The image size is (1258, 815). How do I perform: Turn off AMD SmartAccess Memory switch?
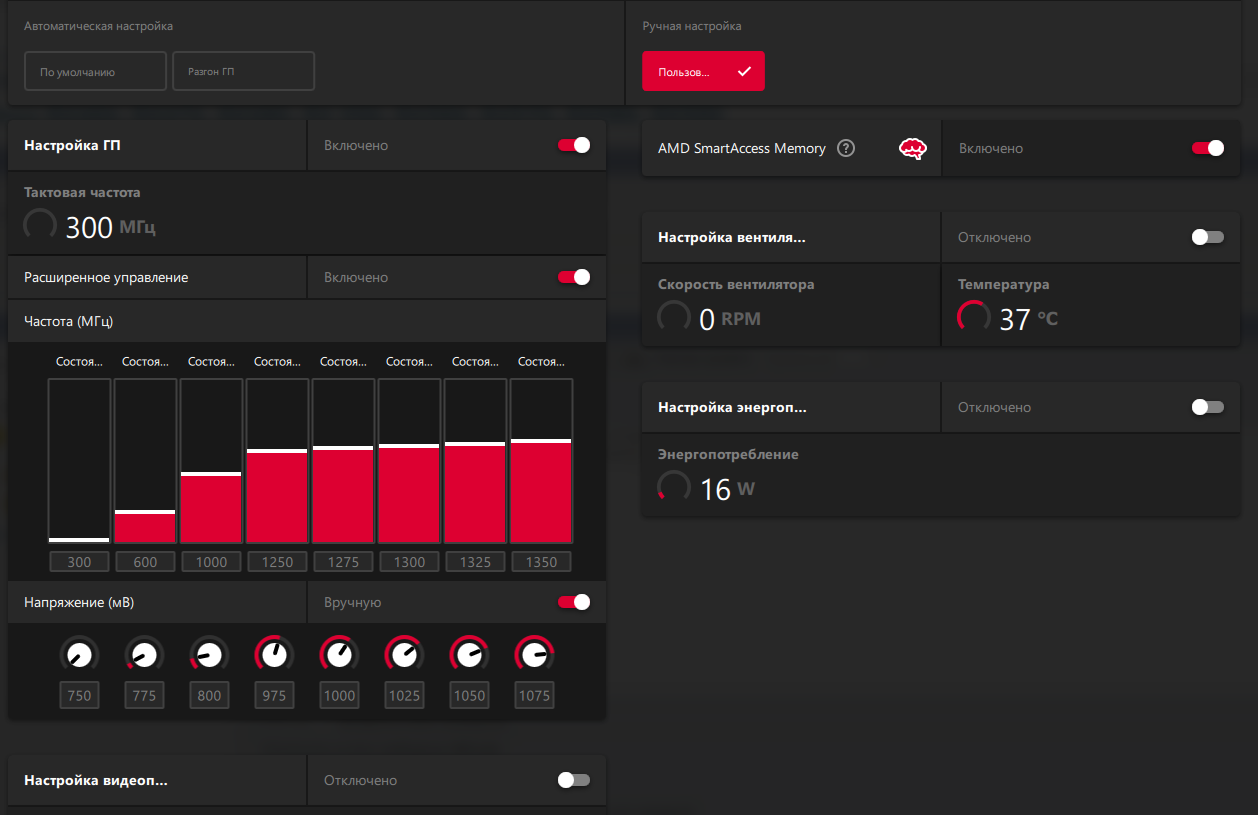pyautogui.click(x=1208, y=148)
